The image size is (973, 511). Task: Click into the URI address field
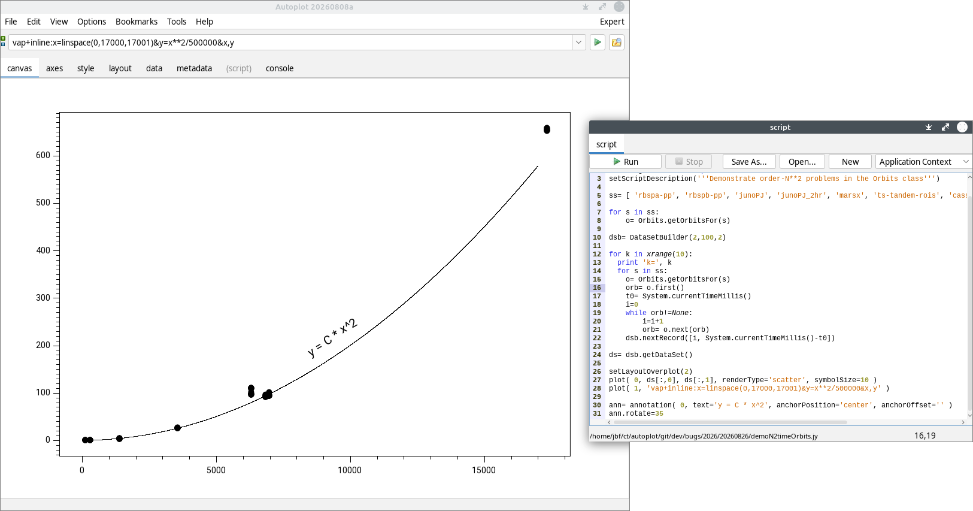tap(290, 43)
